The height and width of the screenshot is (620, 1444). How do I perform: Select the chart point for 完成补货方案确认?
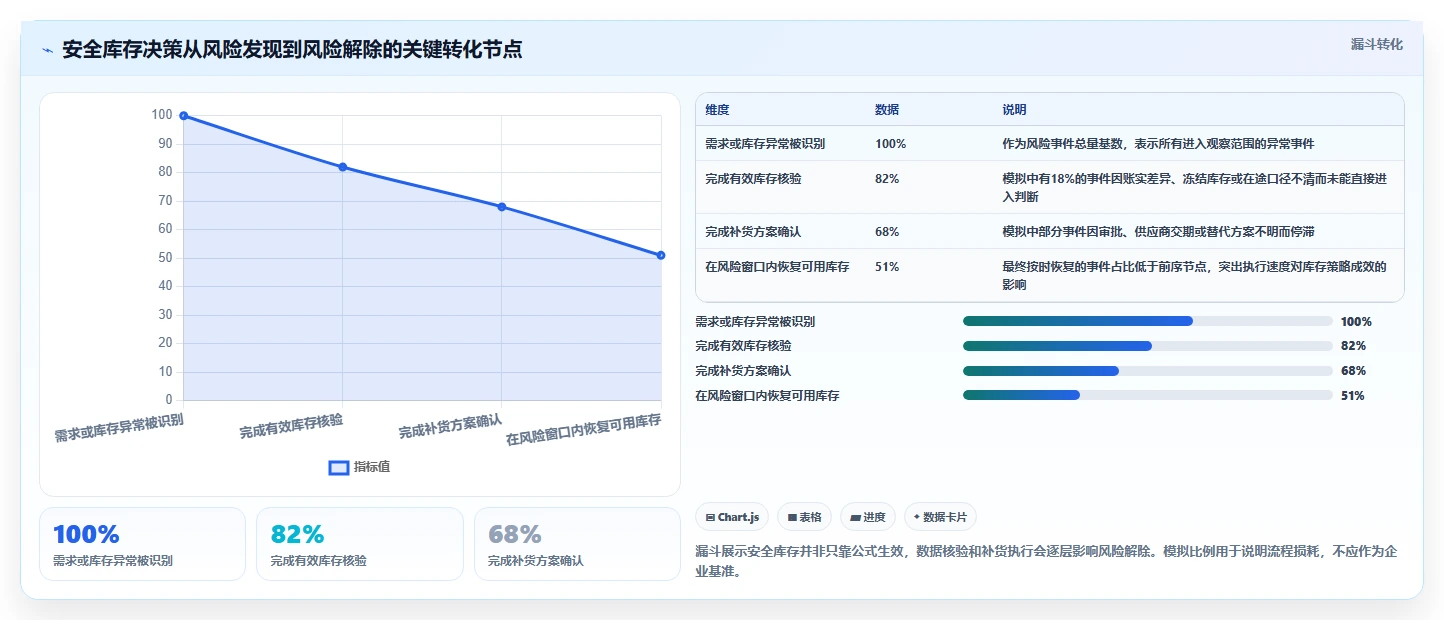pos(502,207)
